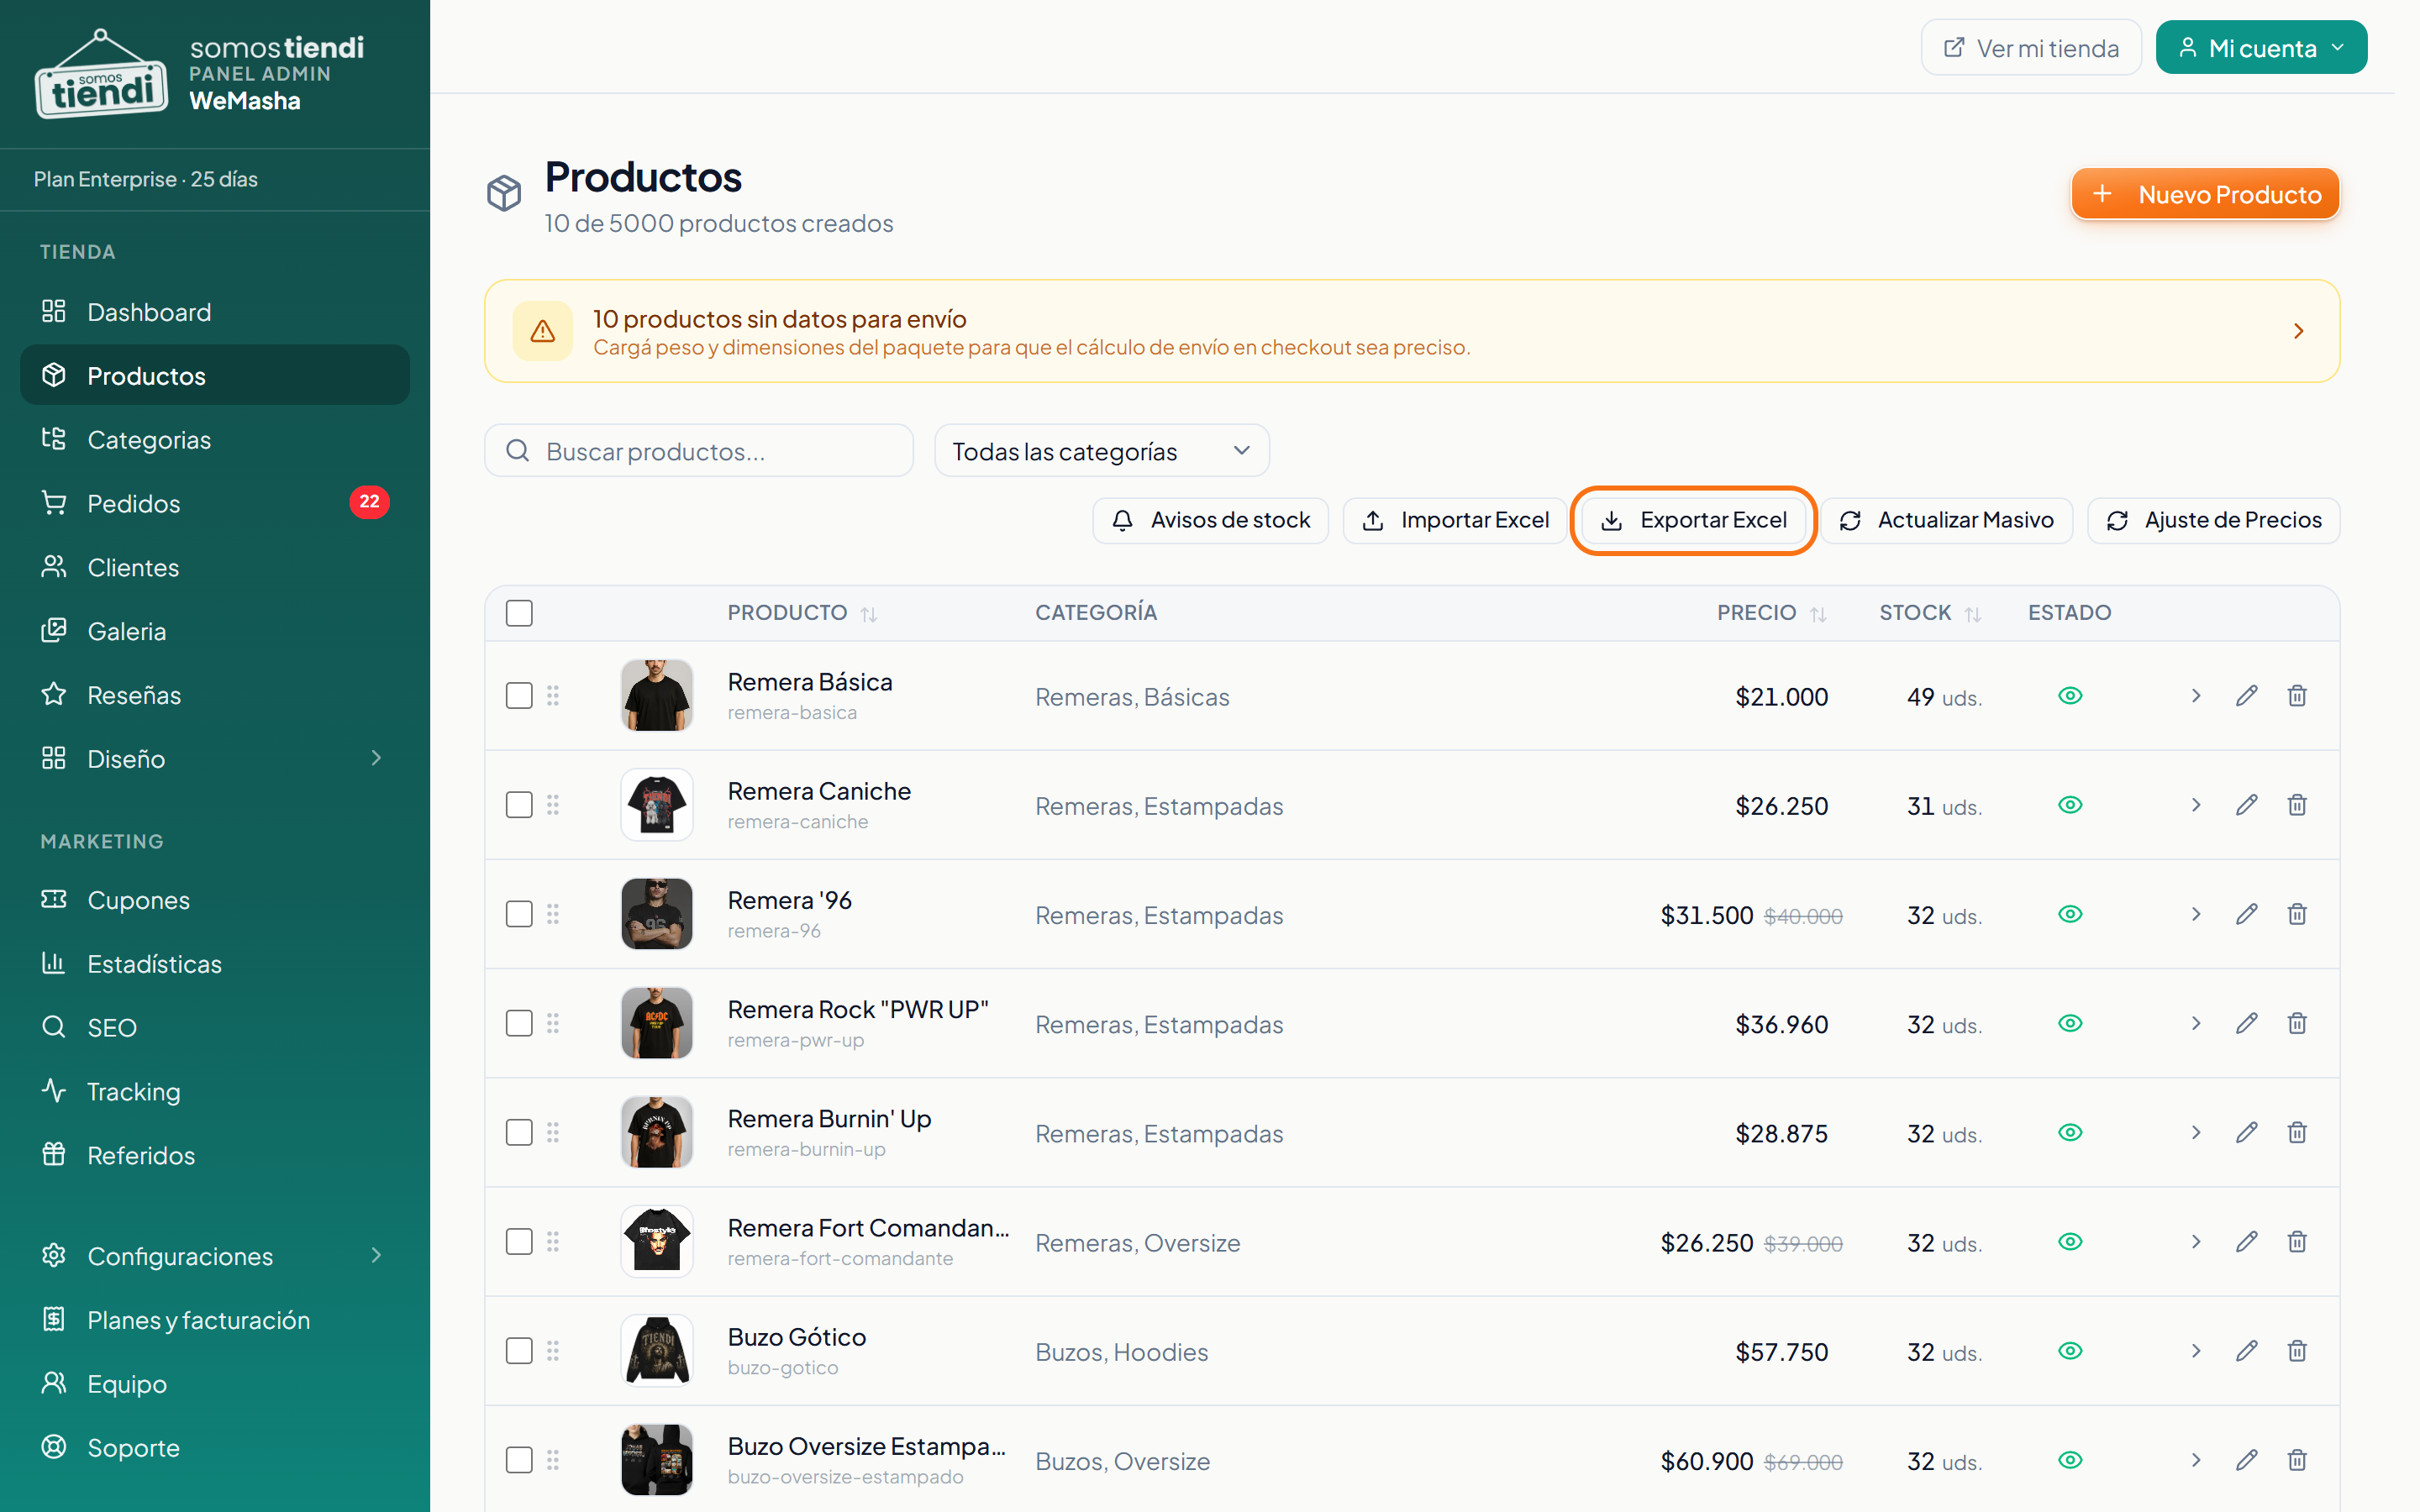Expand Configuraciones submenu chevron in sidebar
Screen dimensions: 2420x1512
click(376, 1255)
